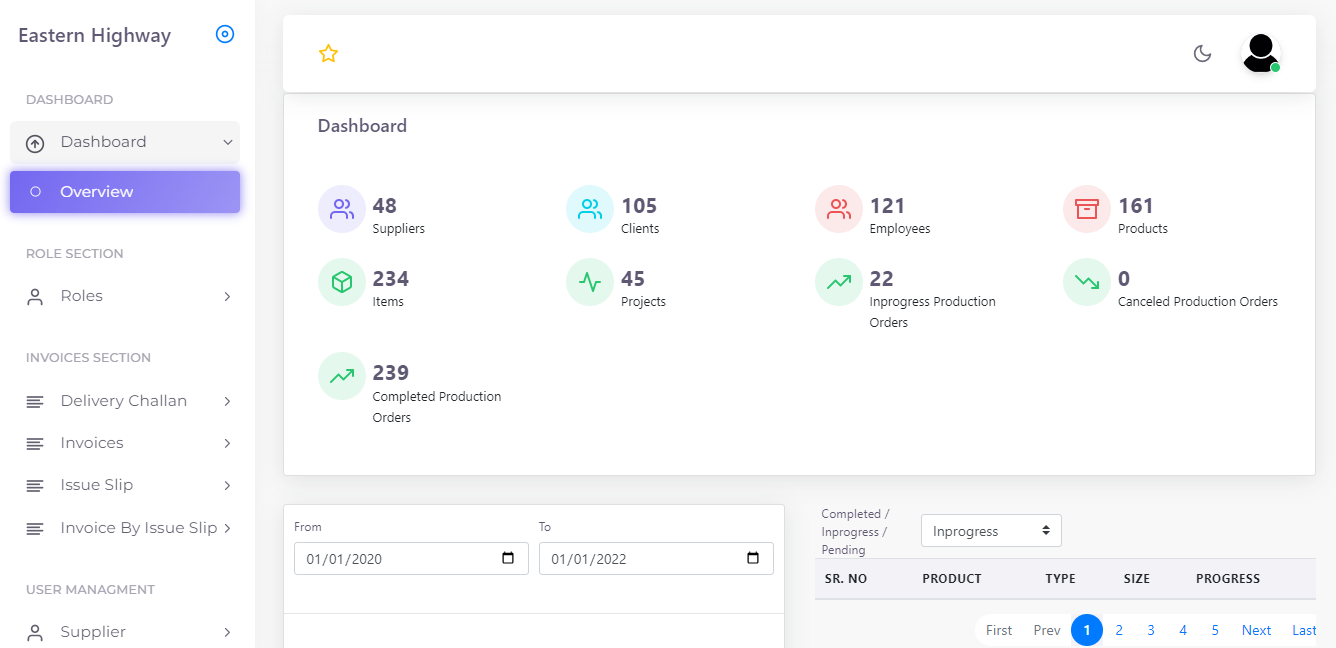Open the Invoices sidebar menu item
Screen dimensions: 1336x648
tap(125, 443)
